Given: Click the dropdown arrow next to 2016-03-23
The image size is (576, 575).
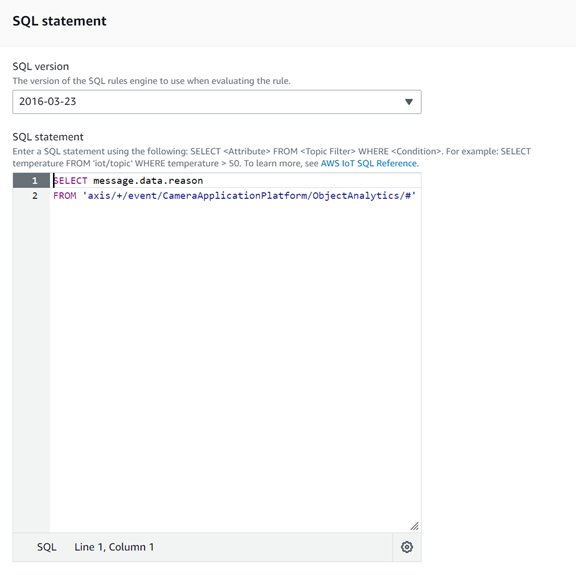Looking at the screenshot, I should coord(408,102).
